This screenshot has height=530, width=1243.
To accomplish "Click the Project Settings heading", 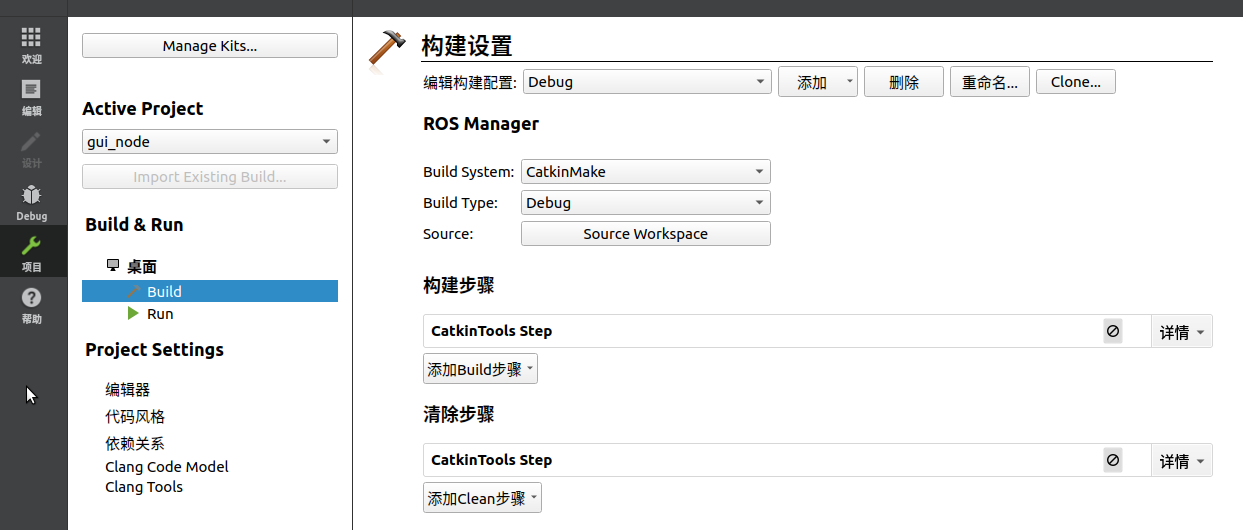I will 154,350.
